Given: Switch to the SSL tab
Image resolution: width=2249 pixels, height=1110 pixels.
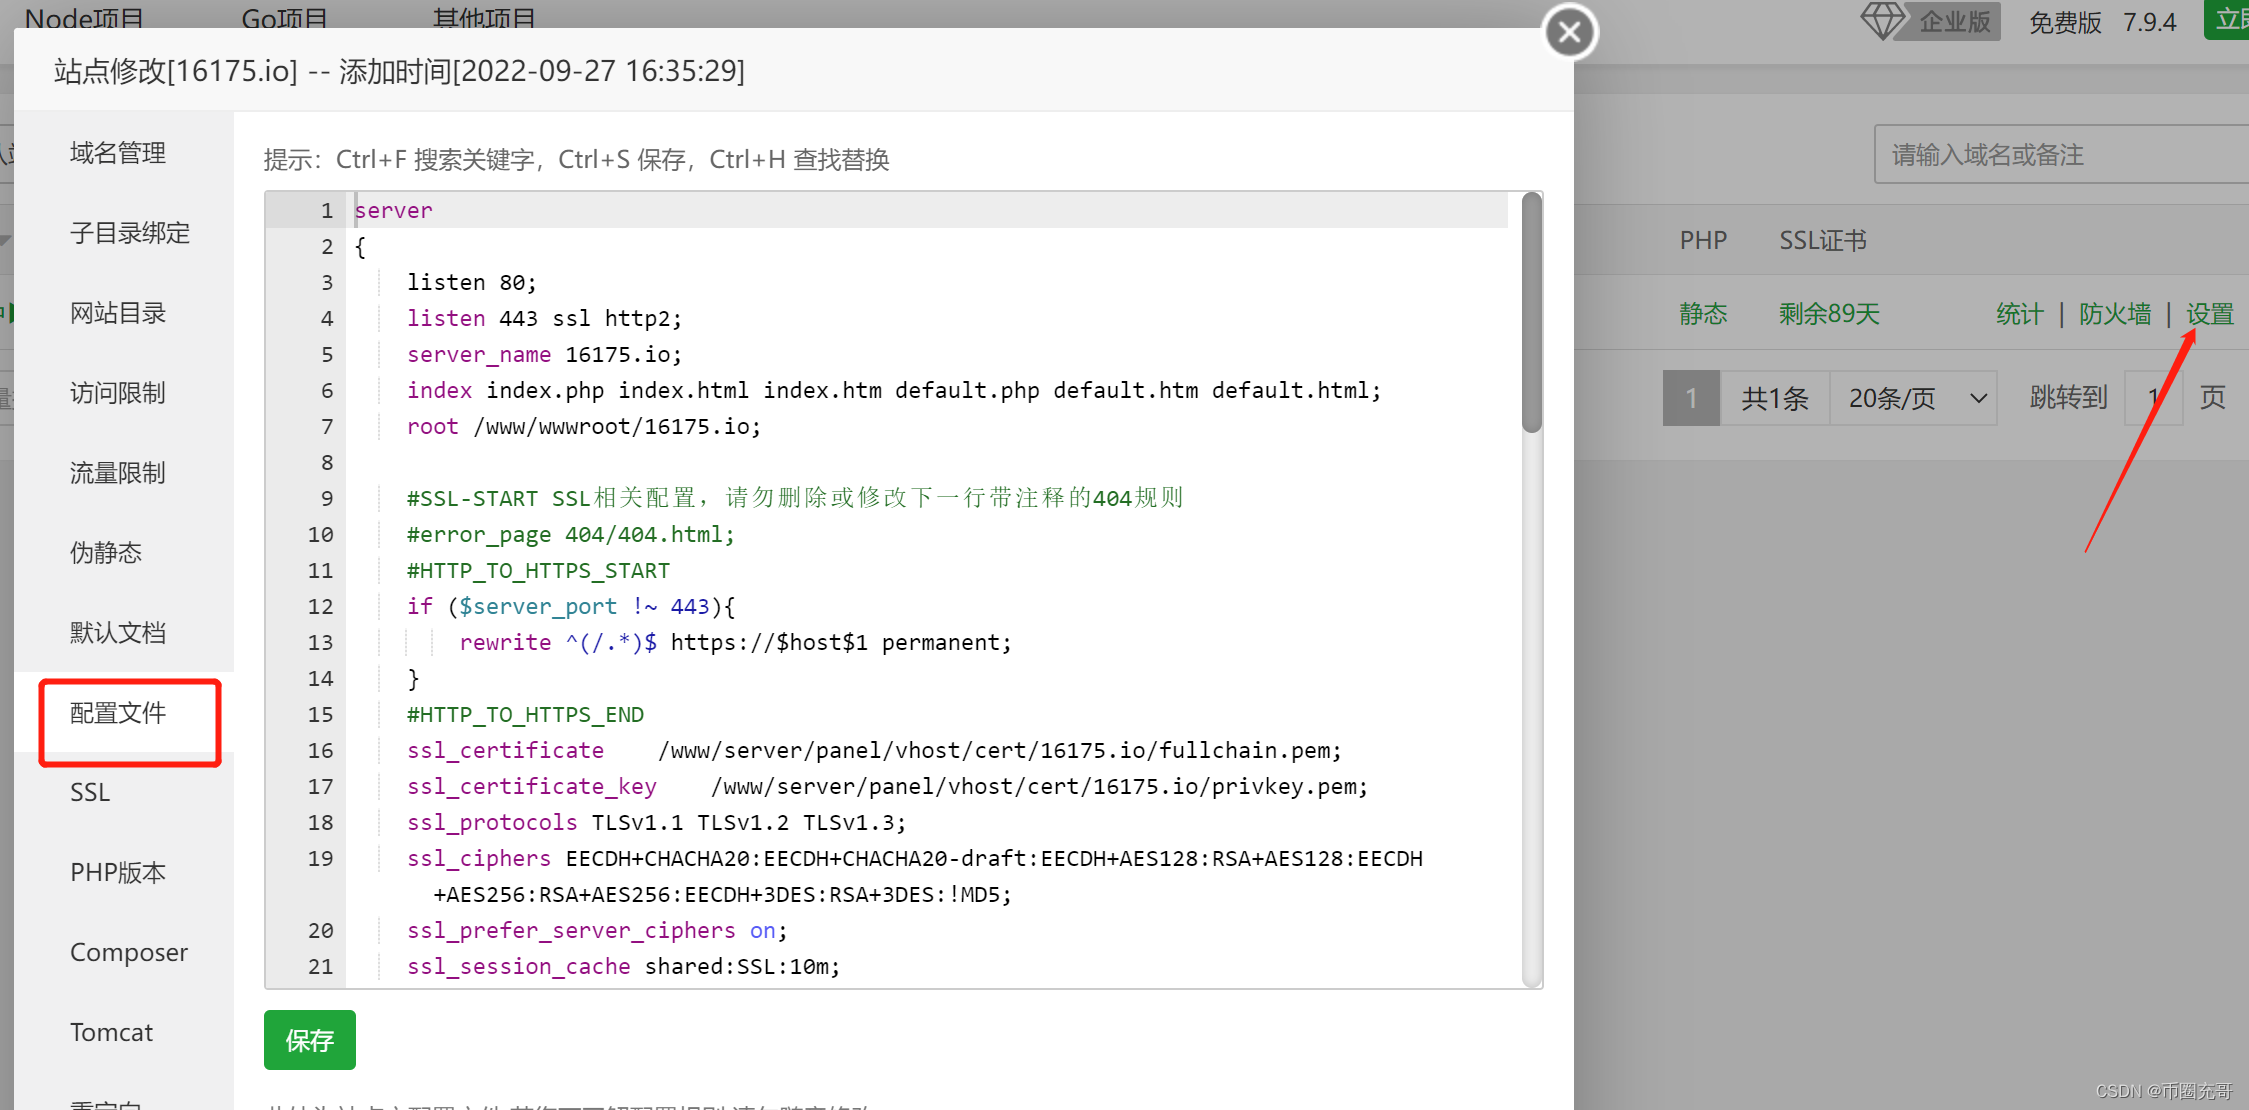Looking at the screenshot, I should click(x=90, y=793).
